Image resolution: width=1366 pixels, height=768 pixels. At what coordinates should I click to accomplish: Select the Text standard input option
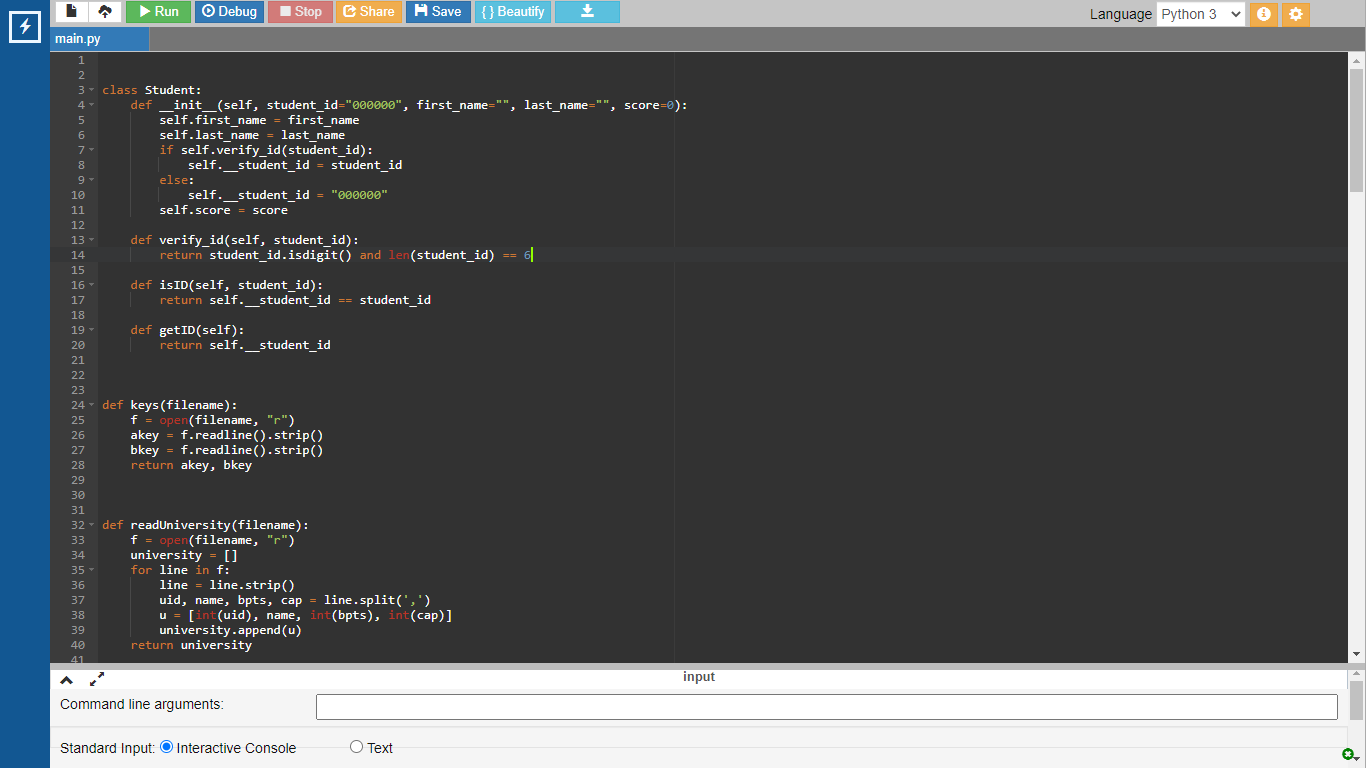356,747
